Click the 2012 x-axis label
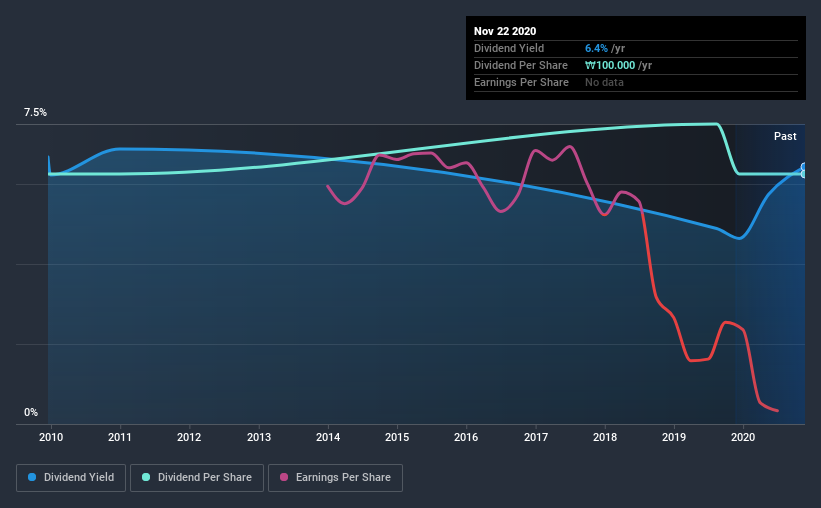The height and width of the screenshot is (508, 821). pyautogui.click(x=189, y=437)
